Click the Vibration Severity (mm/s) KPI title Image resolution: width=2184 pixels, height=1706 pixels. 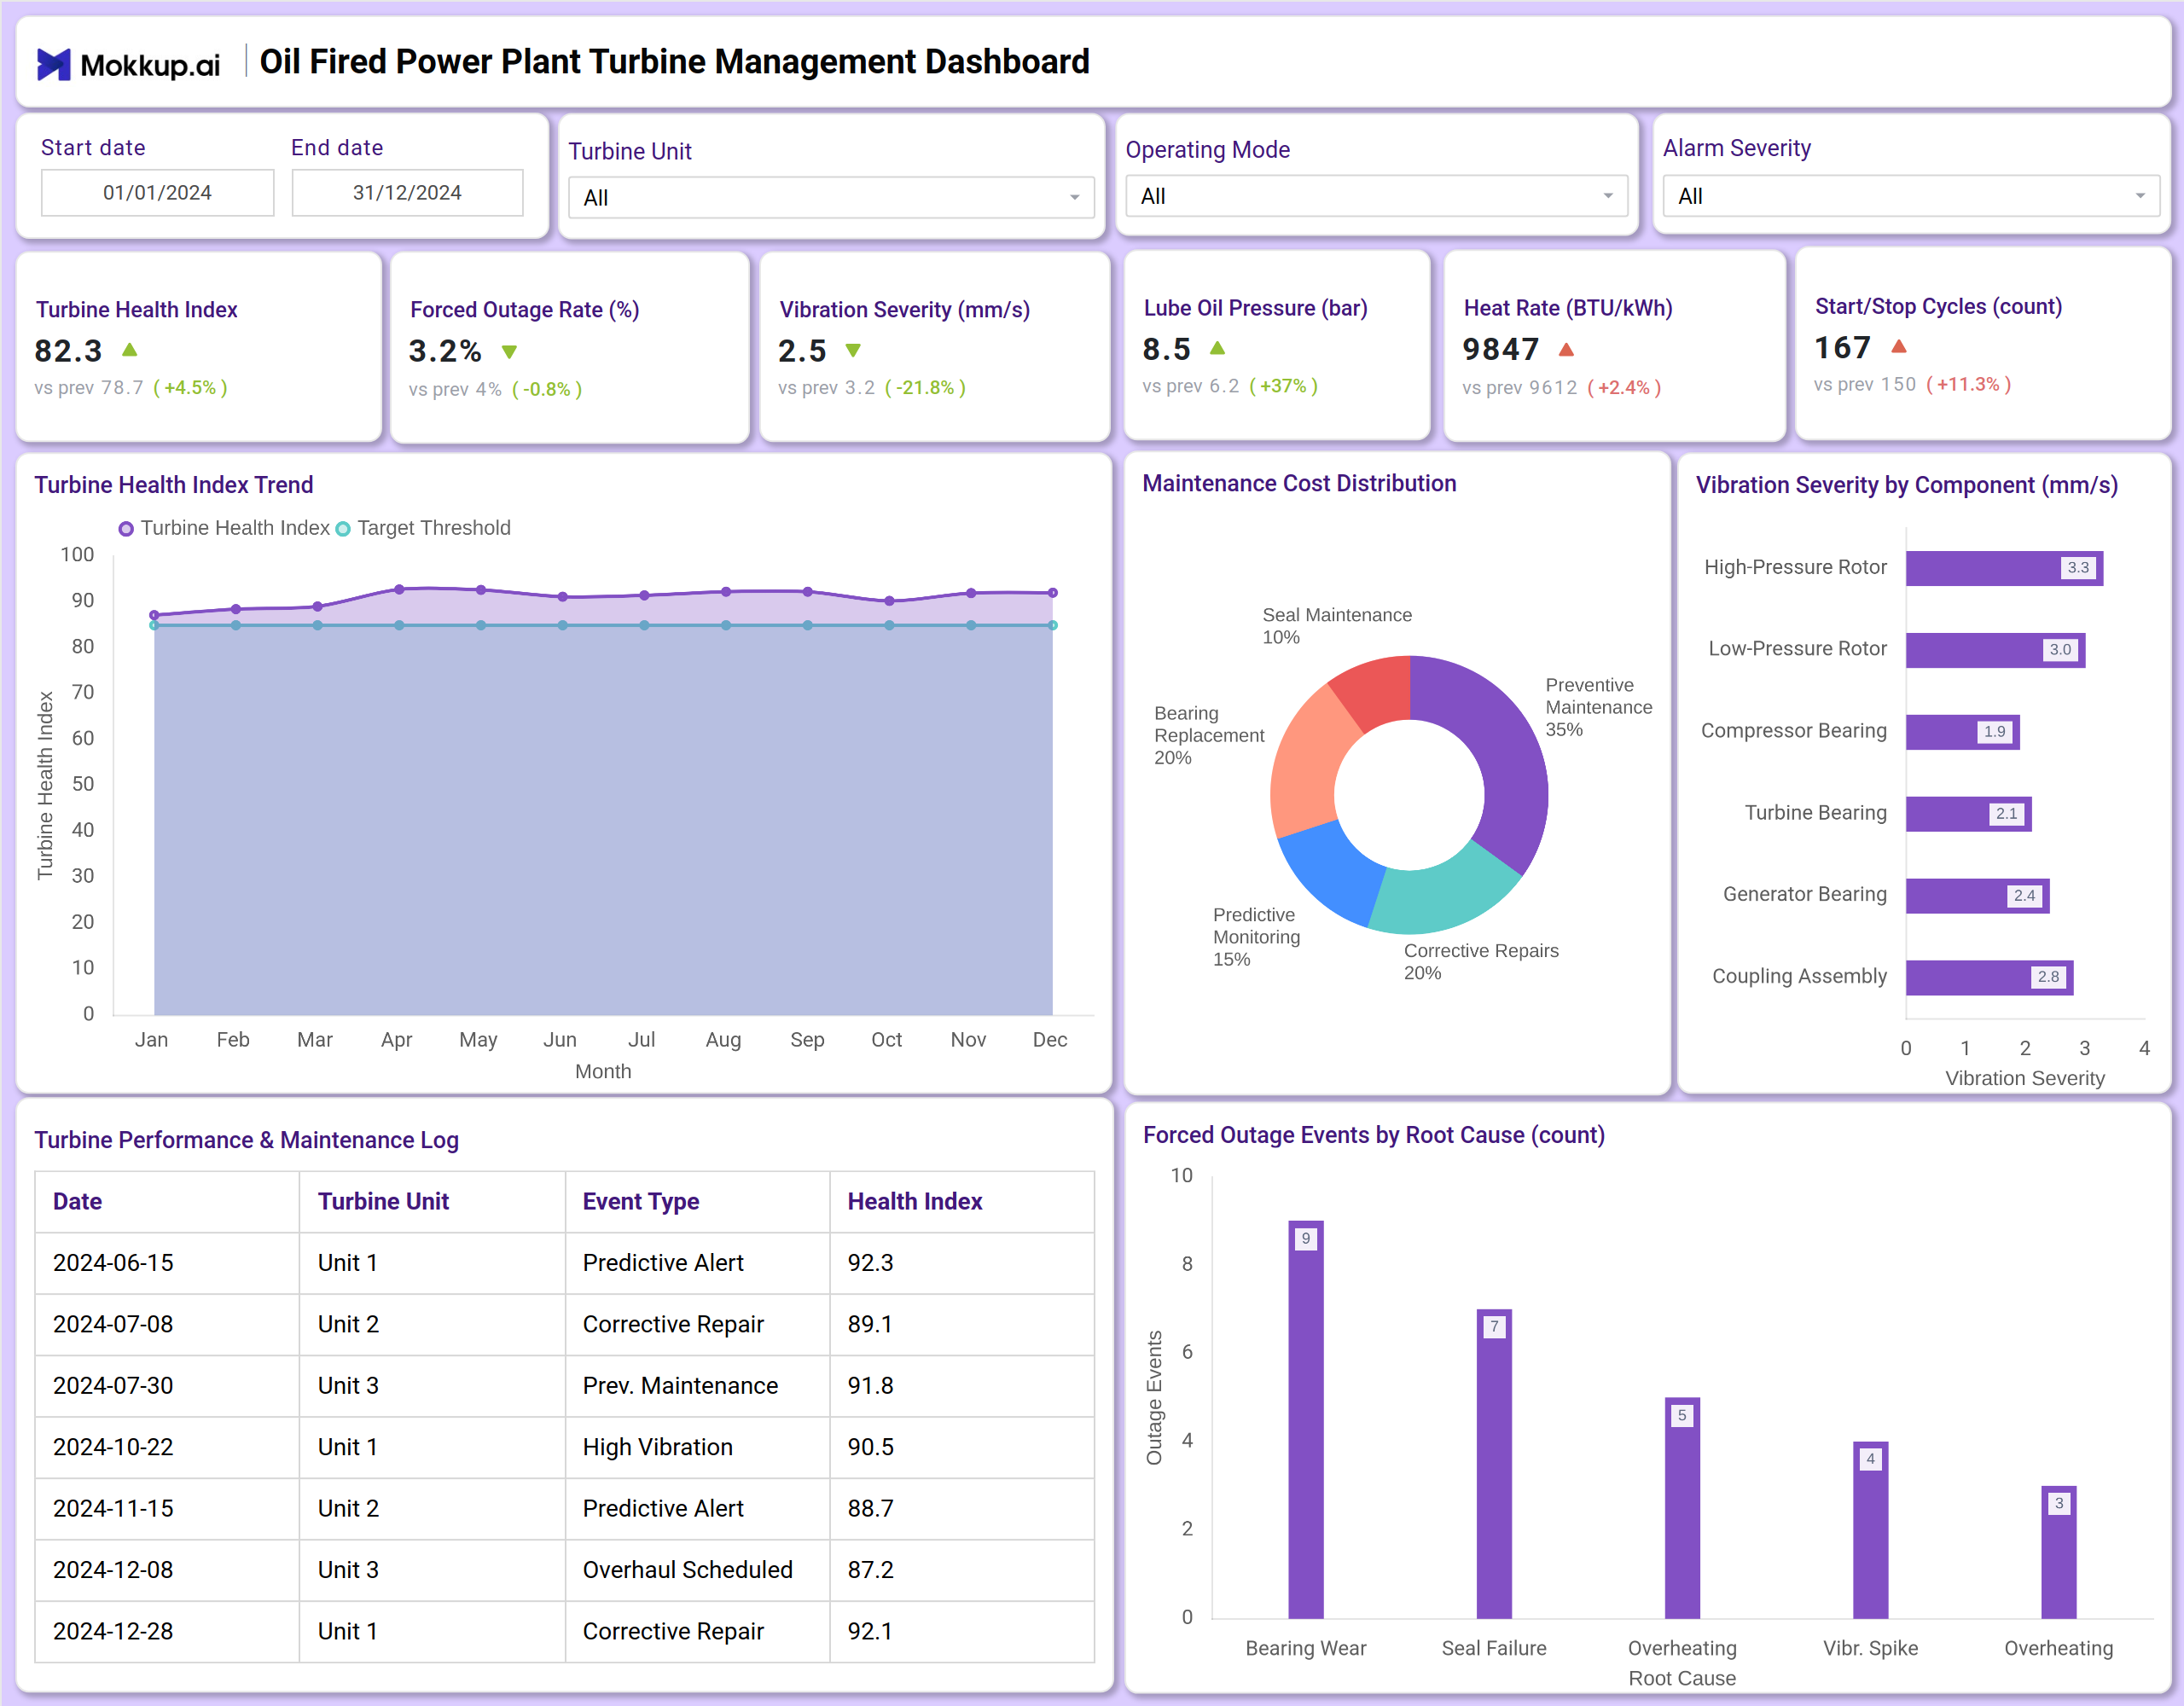click(904, 310)
